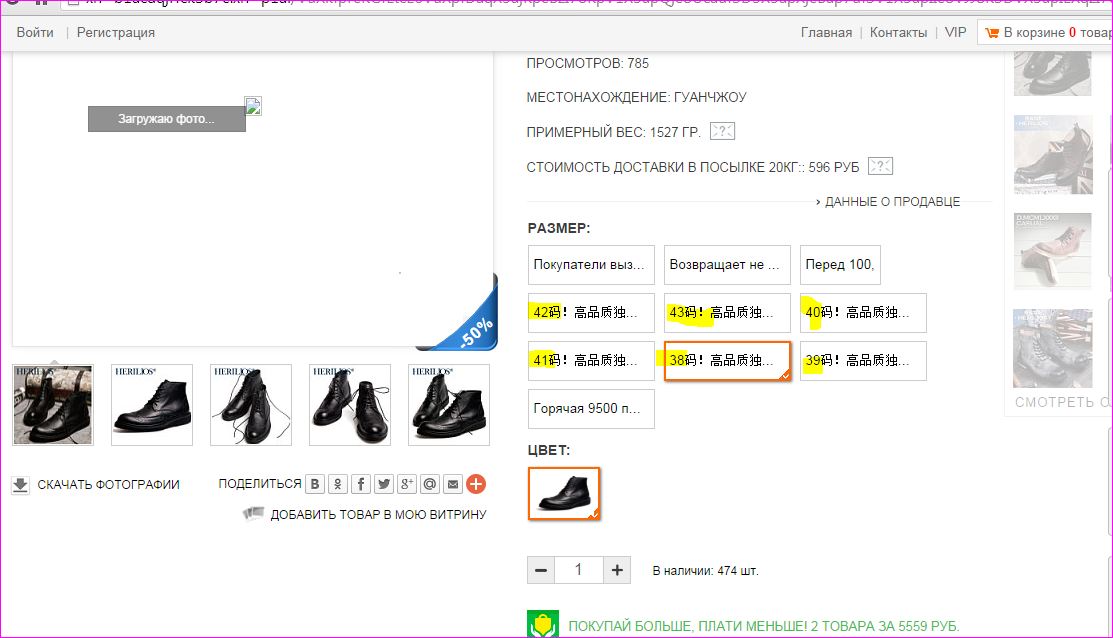
Task: Open the Контакты menu link
Action: (x=898, y=33)
